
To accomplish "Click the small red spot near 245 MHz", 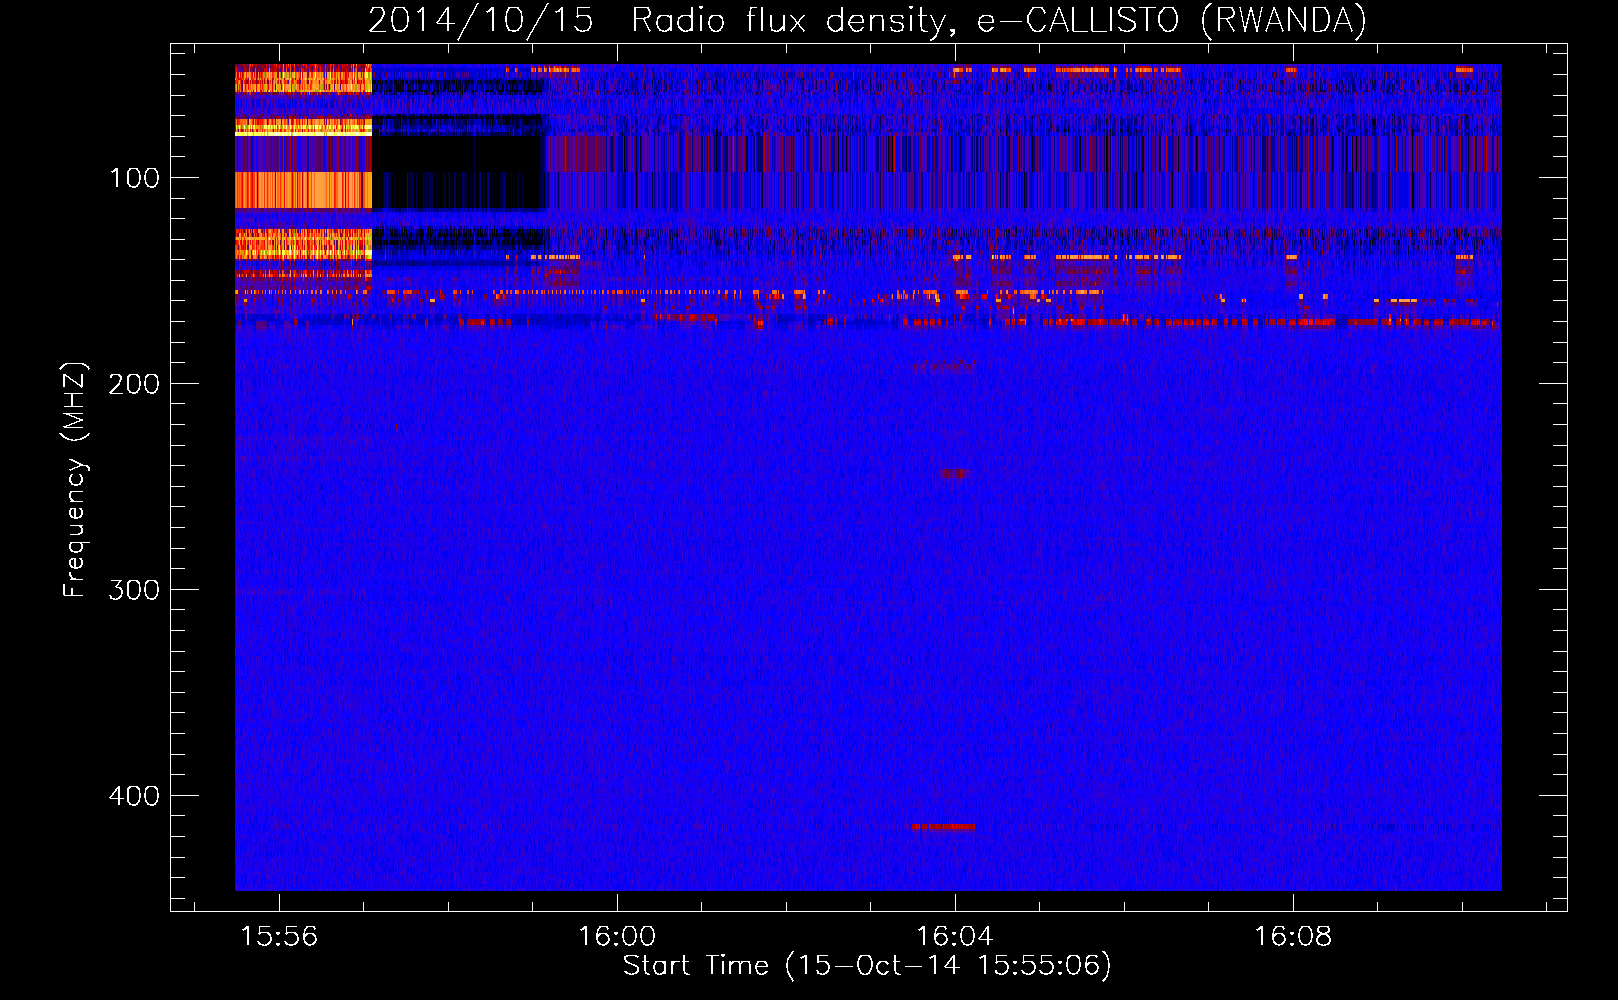I will pyautogui.click(x=954, y=473).
